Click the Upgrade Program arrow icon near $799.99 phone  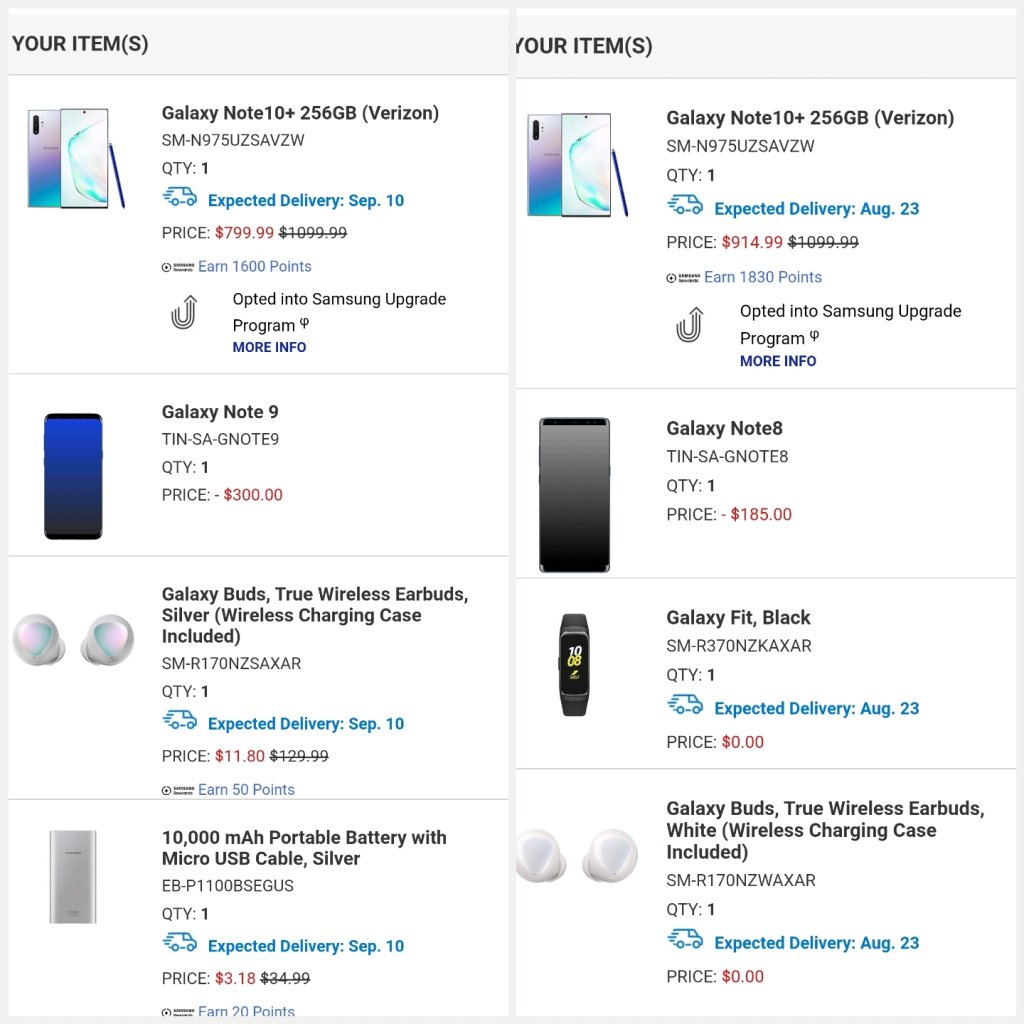click(184, 313)
